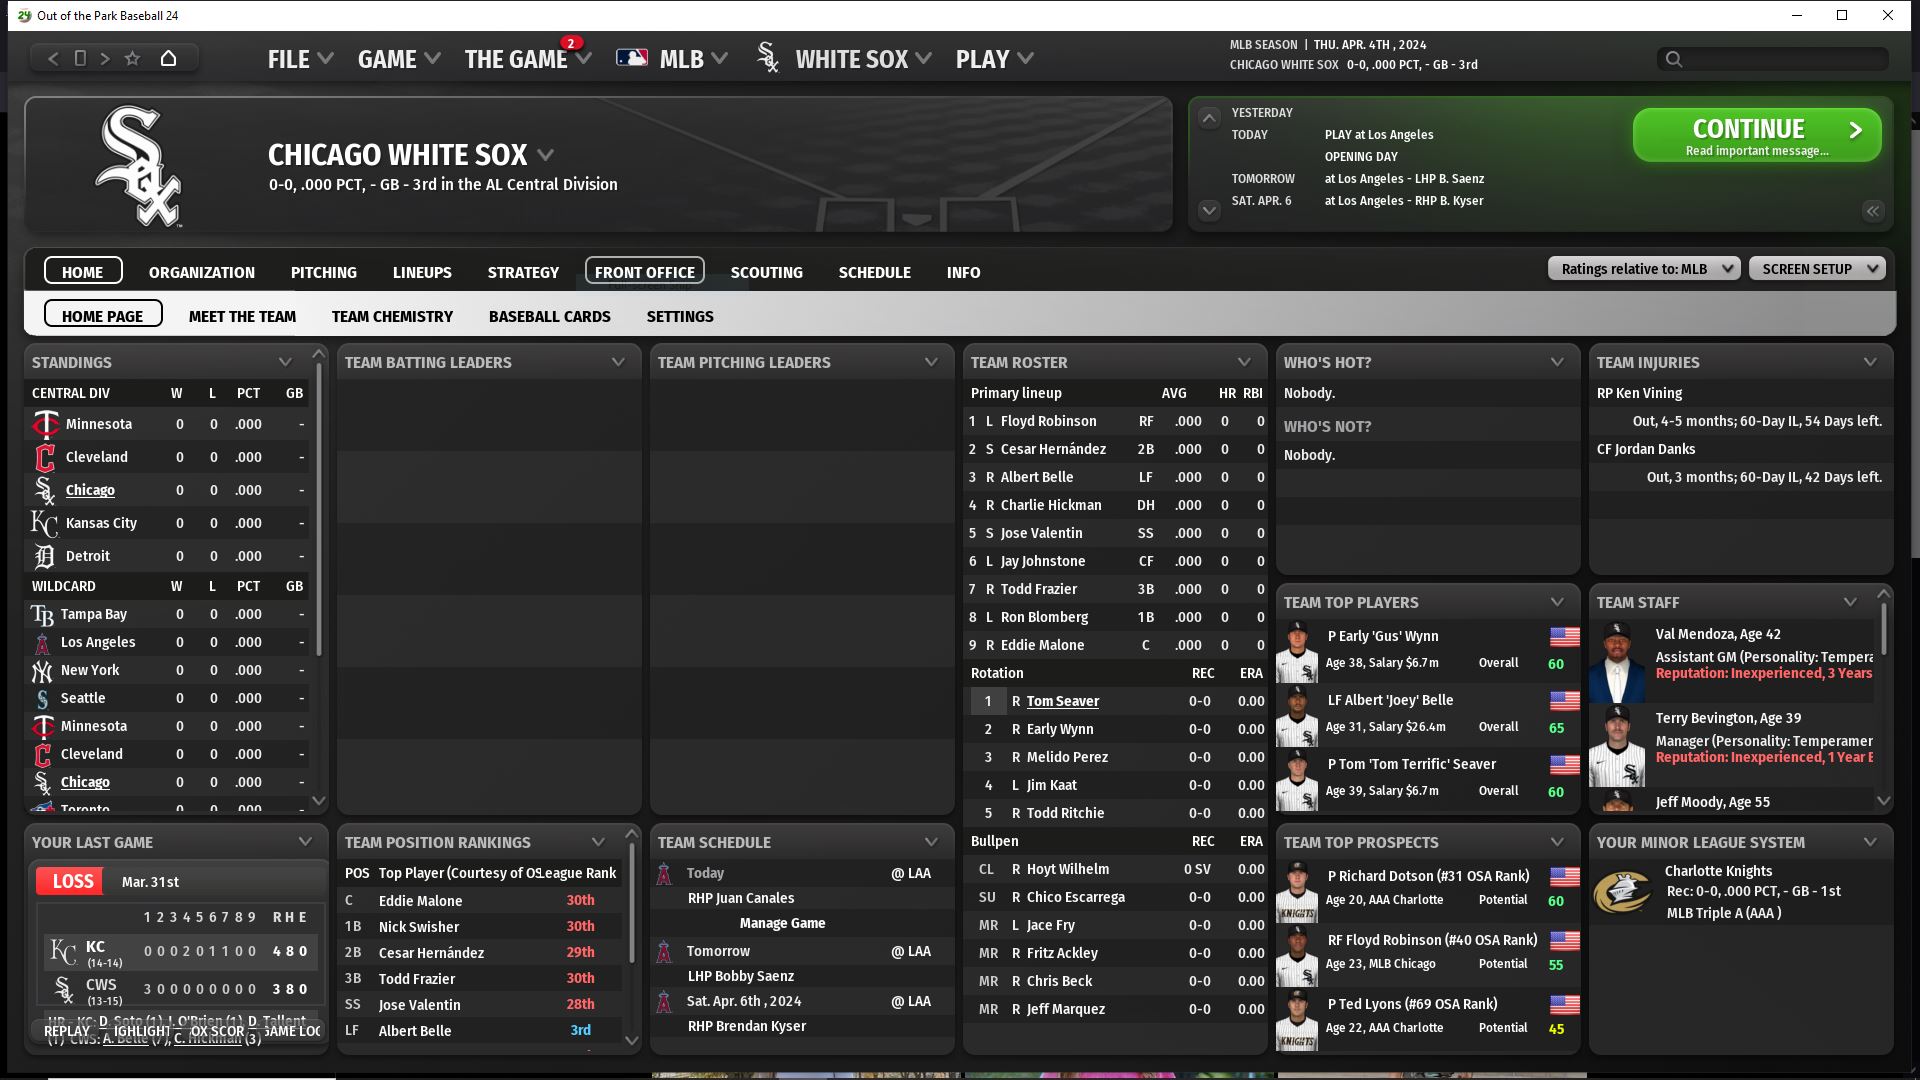Open Ratings relative to MLB dropdown
The height and width of the screenshot is (1080, 1920).
(1644, 269)
